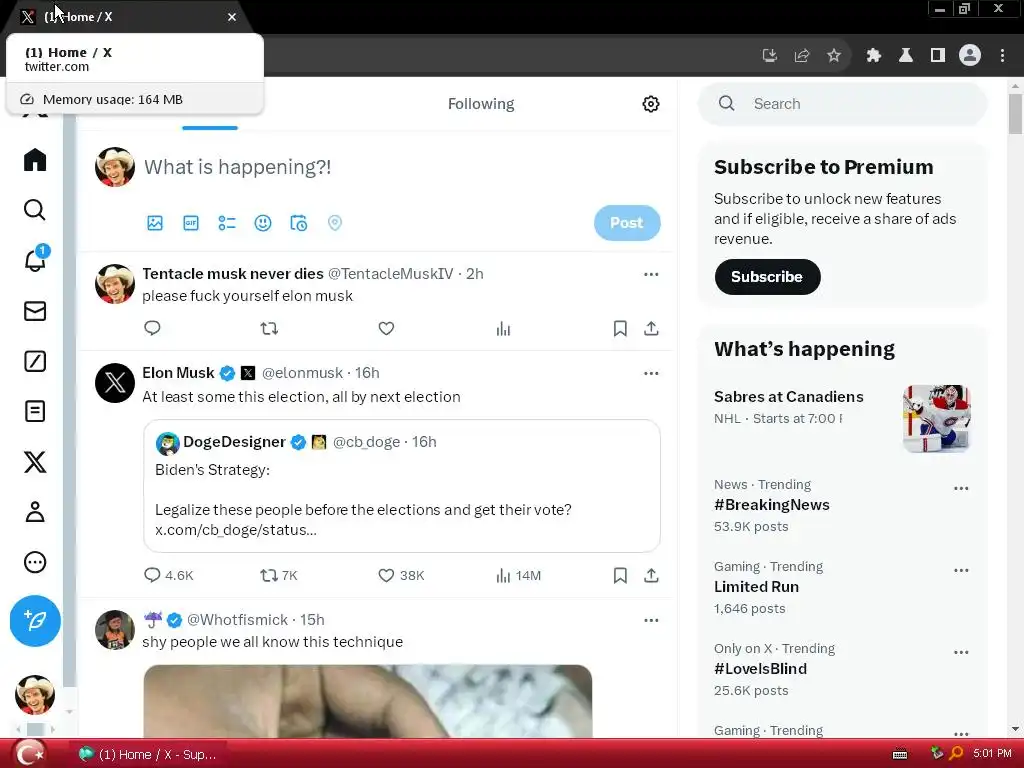Open Lists icon in sidebar
The image size is (1024, 768).
click(x=35, y=411)
